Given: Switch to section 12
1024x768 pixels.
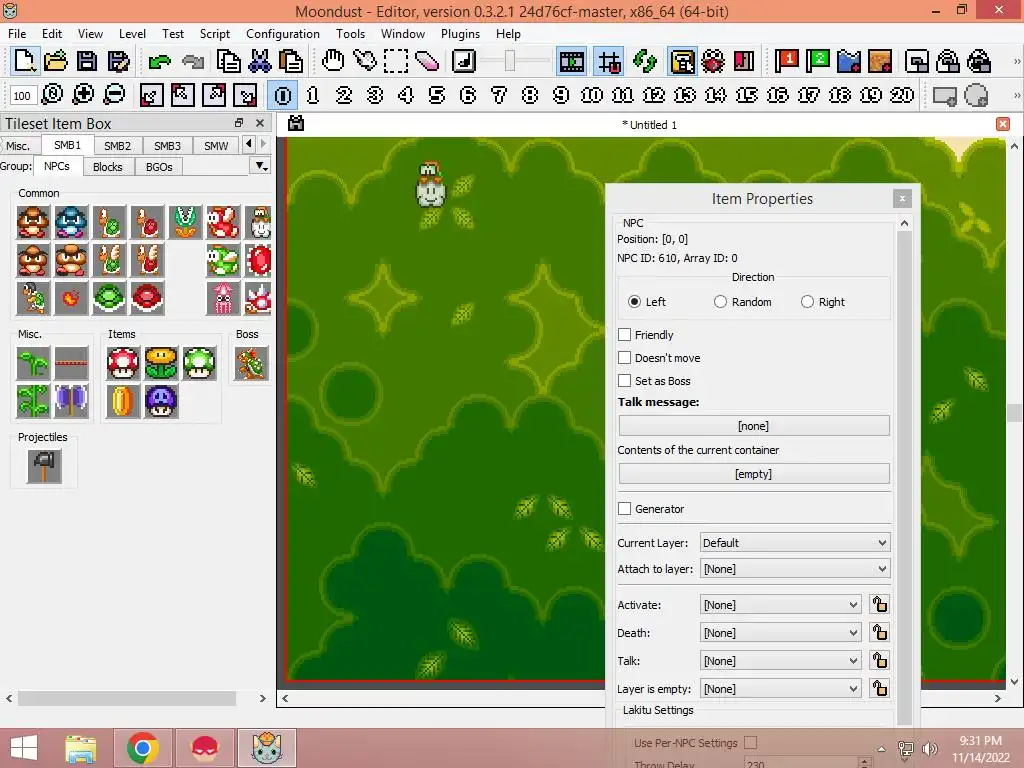Looking at the screenshot, I should (653, 95).
